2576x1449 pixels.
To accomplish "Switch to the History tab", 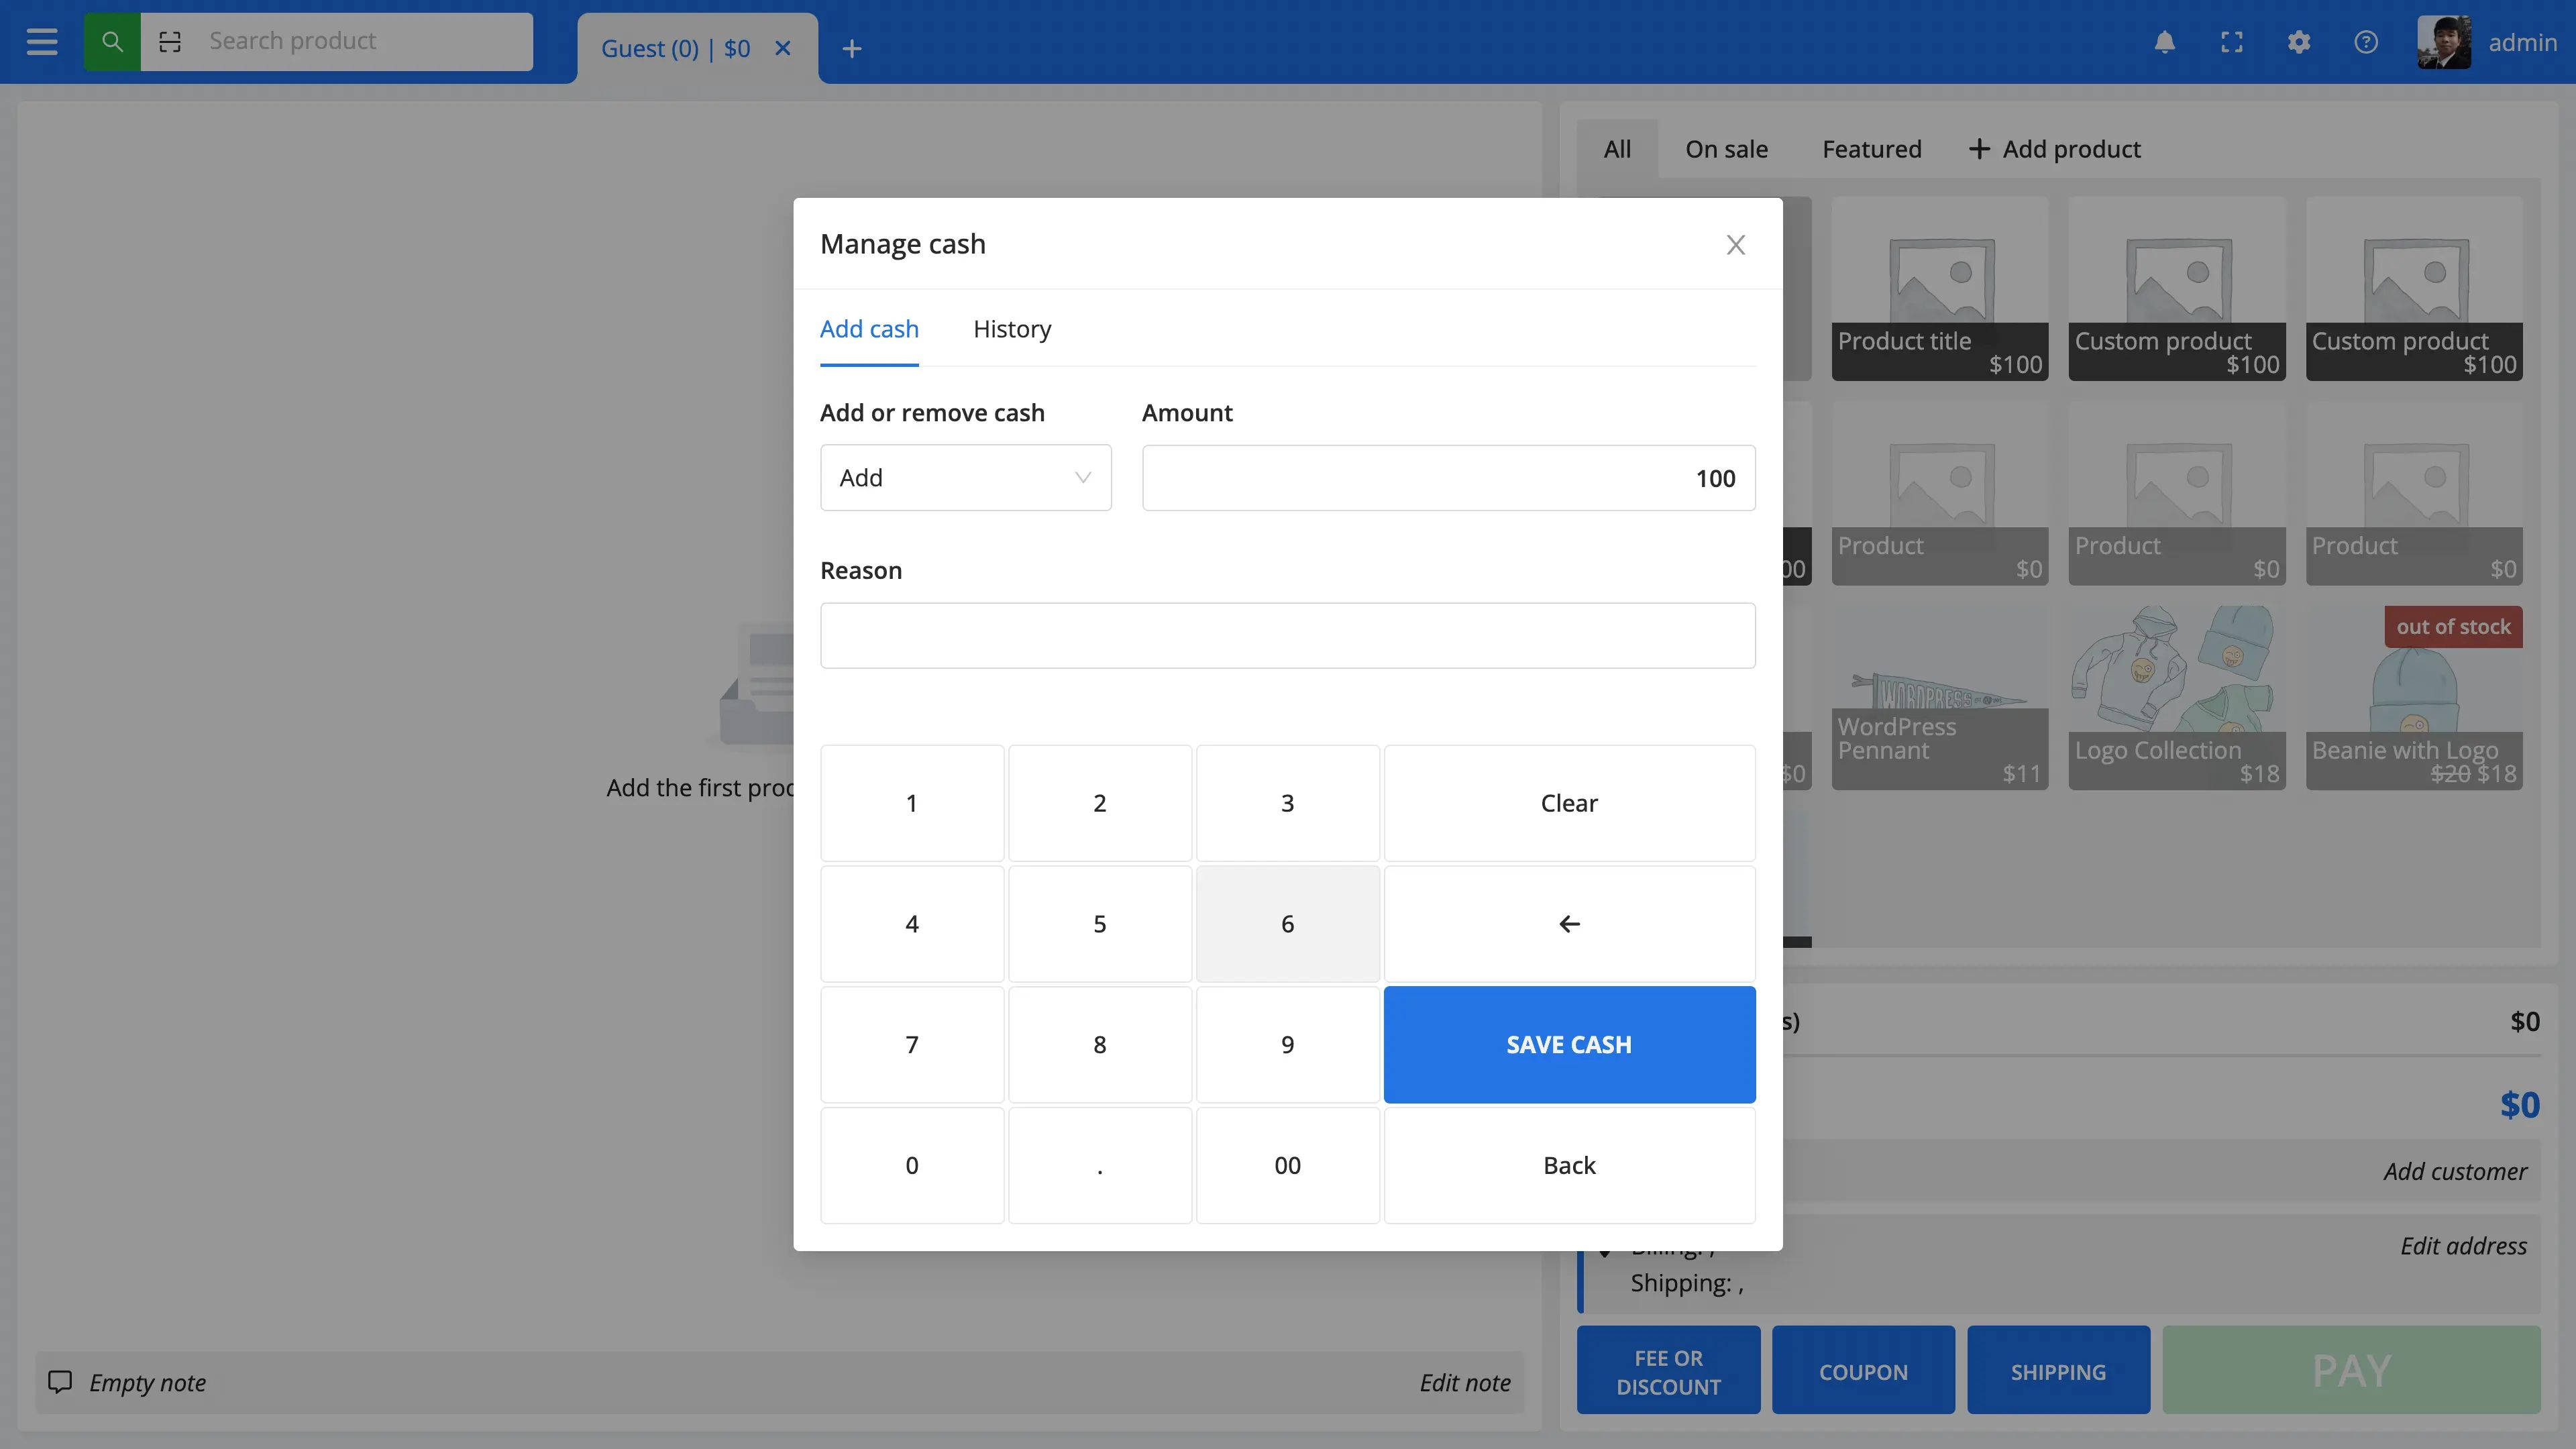I will [1011, 329].
